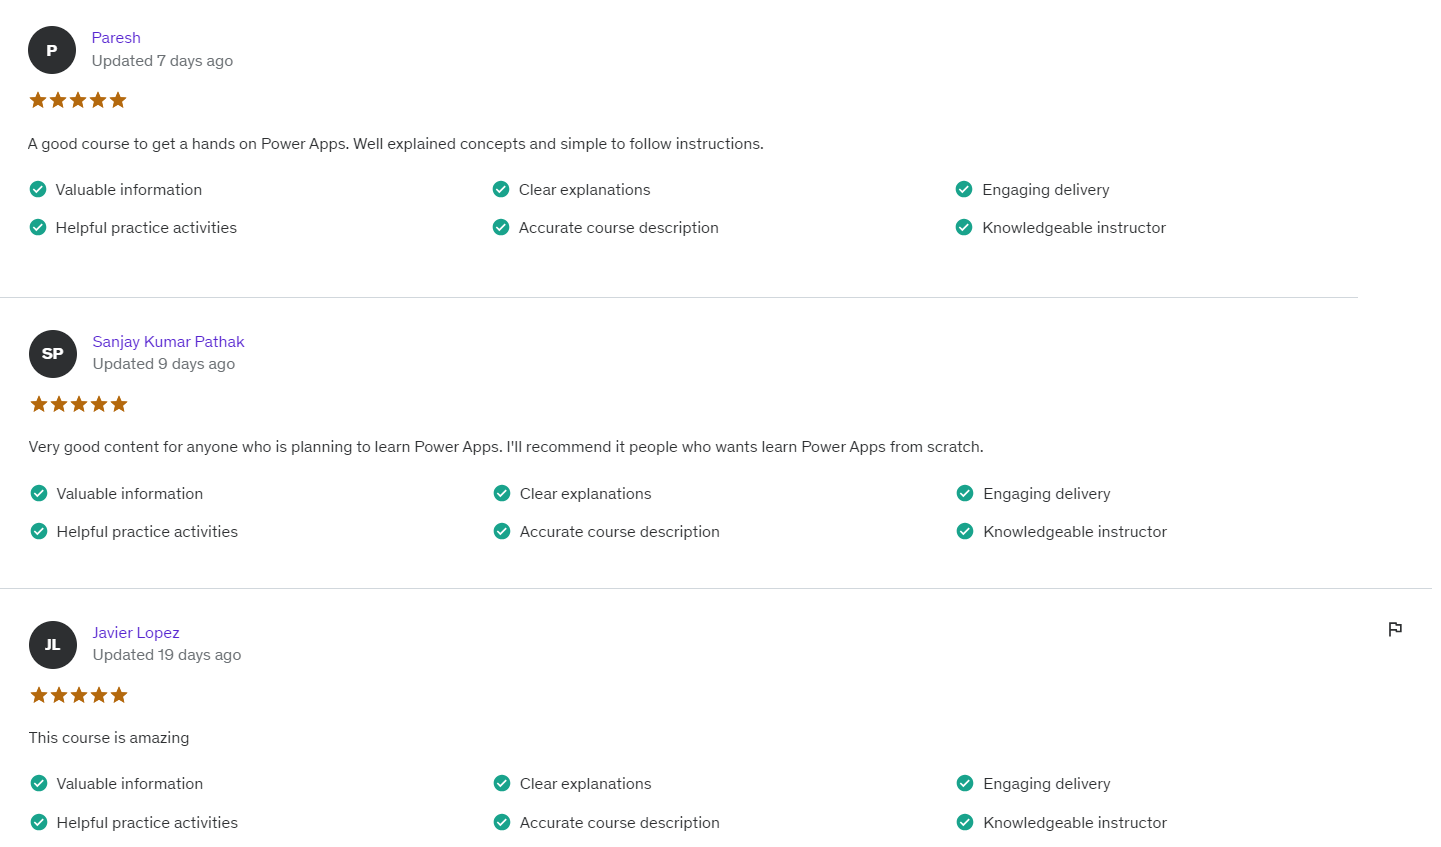The width and height of the screenshot is (1441, 847).
Task: Click the check icon beside Sanjay's Helpful practice activities
Action: click(39, 531)
